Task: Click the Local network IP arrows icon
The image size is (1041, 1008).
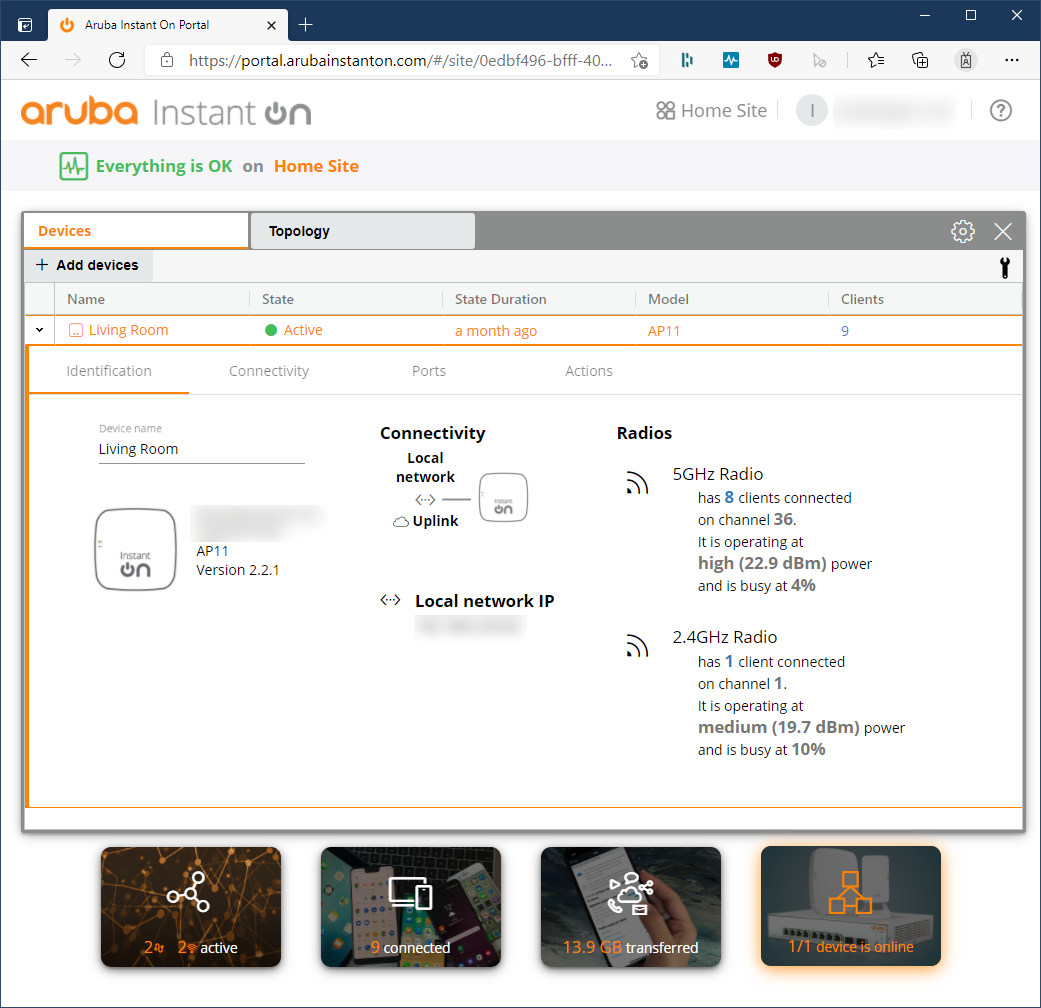Action: (x=390, y=600)
